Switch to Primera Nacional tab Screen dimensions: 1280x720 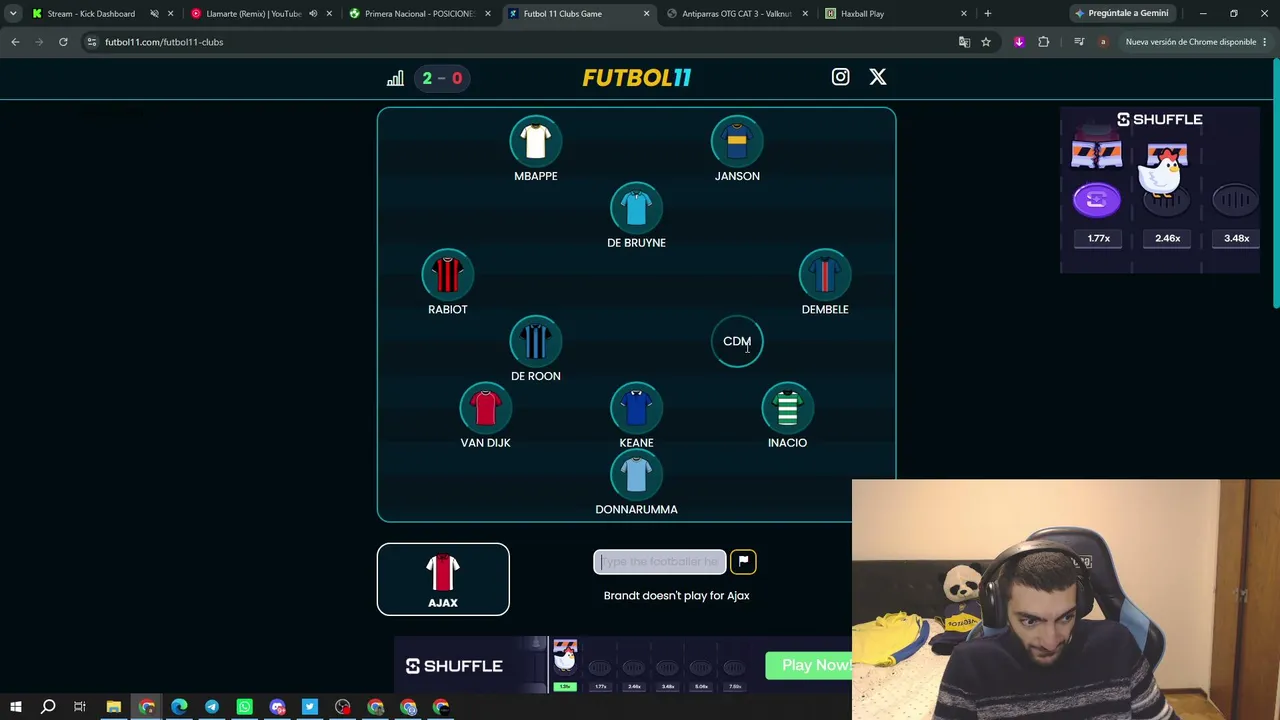coord(419,14)
